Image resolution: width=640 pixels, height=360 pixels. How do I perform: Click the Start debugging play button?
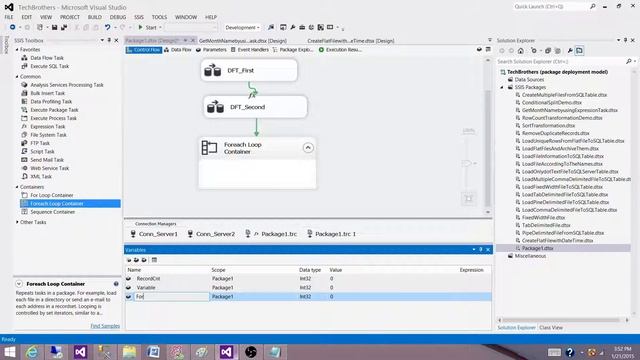point(140,27)
